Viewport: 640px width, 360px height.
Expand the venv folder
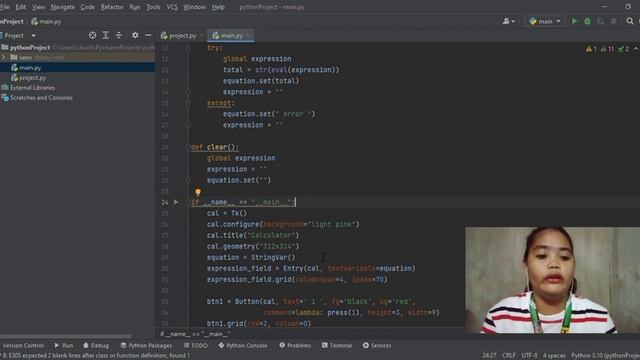point(4,58)
